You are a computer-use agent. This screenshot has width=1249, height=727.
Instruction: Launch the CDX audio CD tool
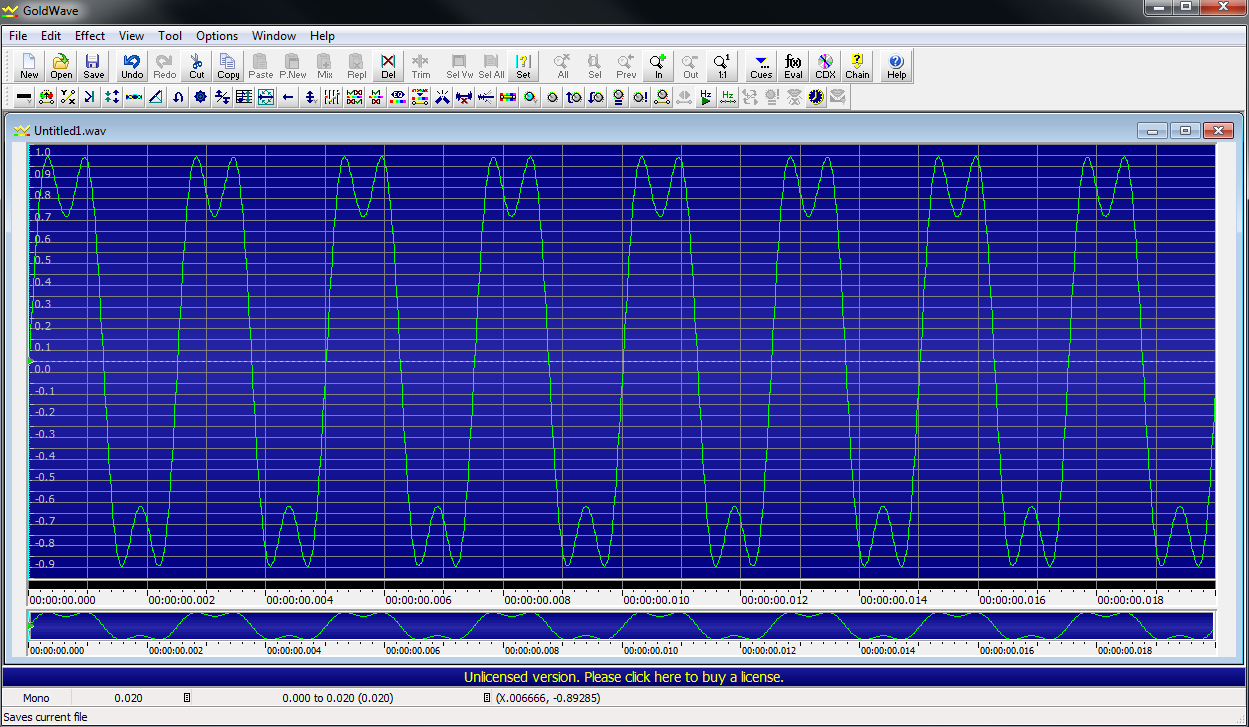[x=825, y=65]
